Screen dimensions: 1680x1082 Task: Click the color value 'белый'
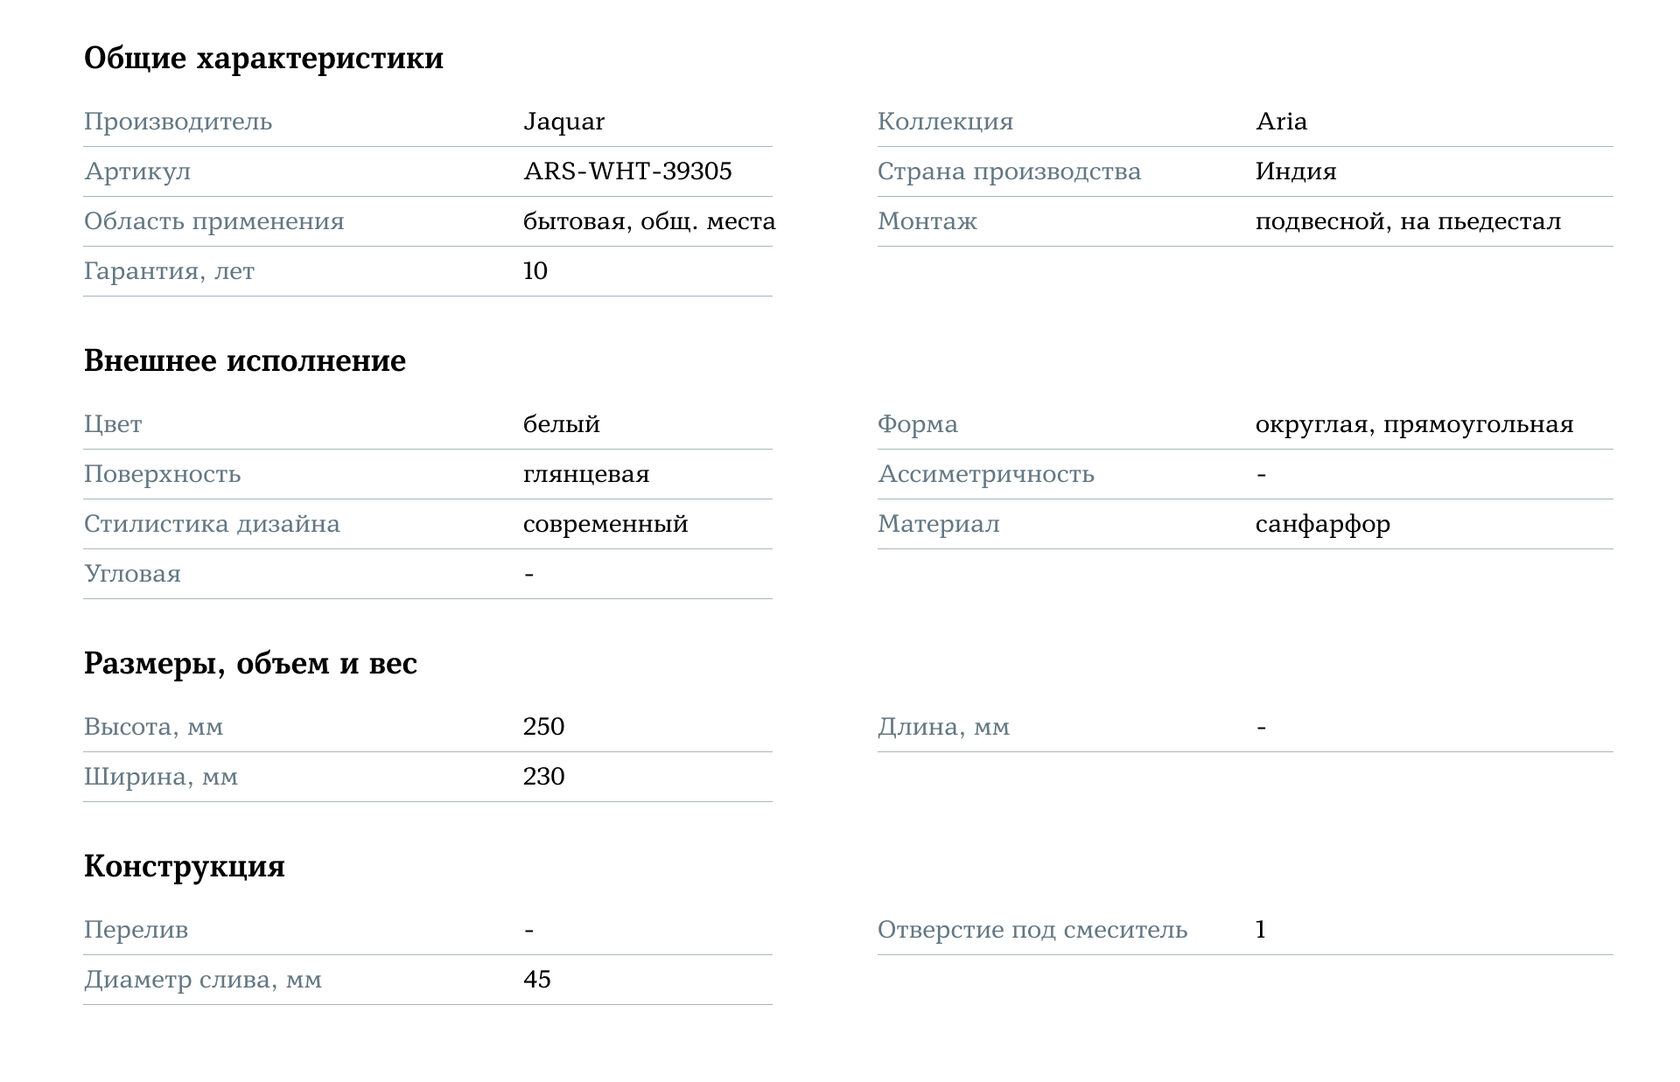[561, 424]
